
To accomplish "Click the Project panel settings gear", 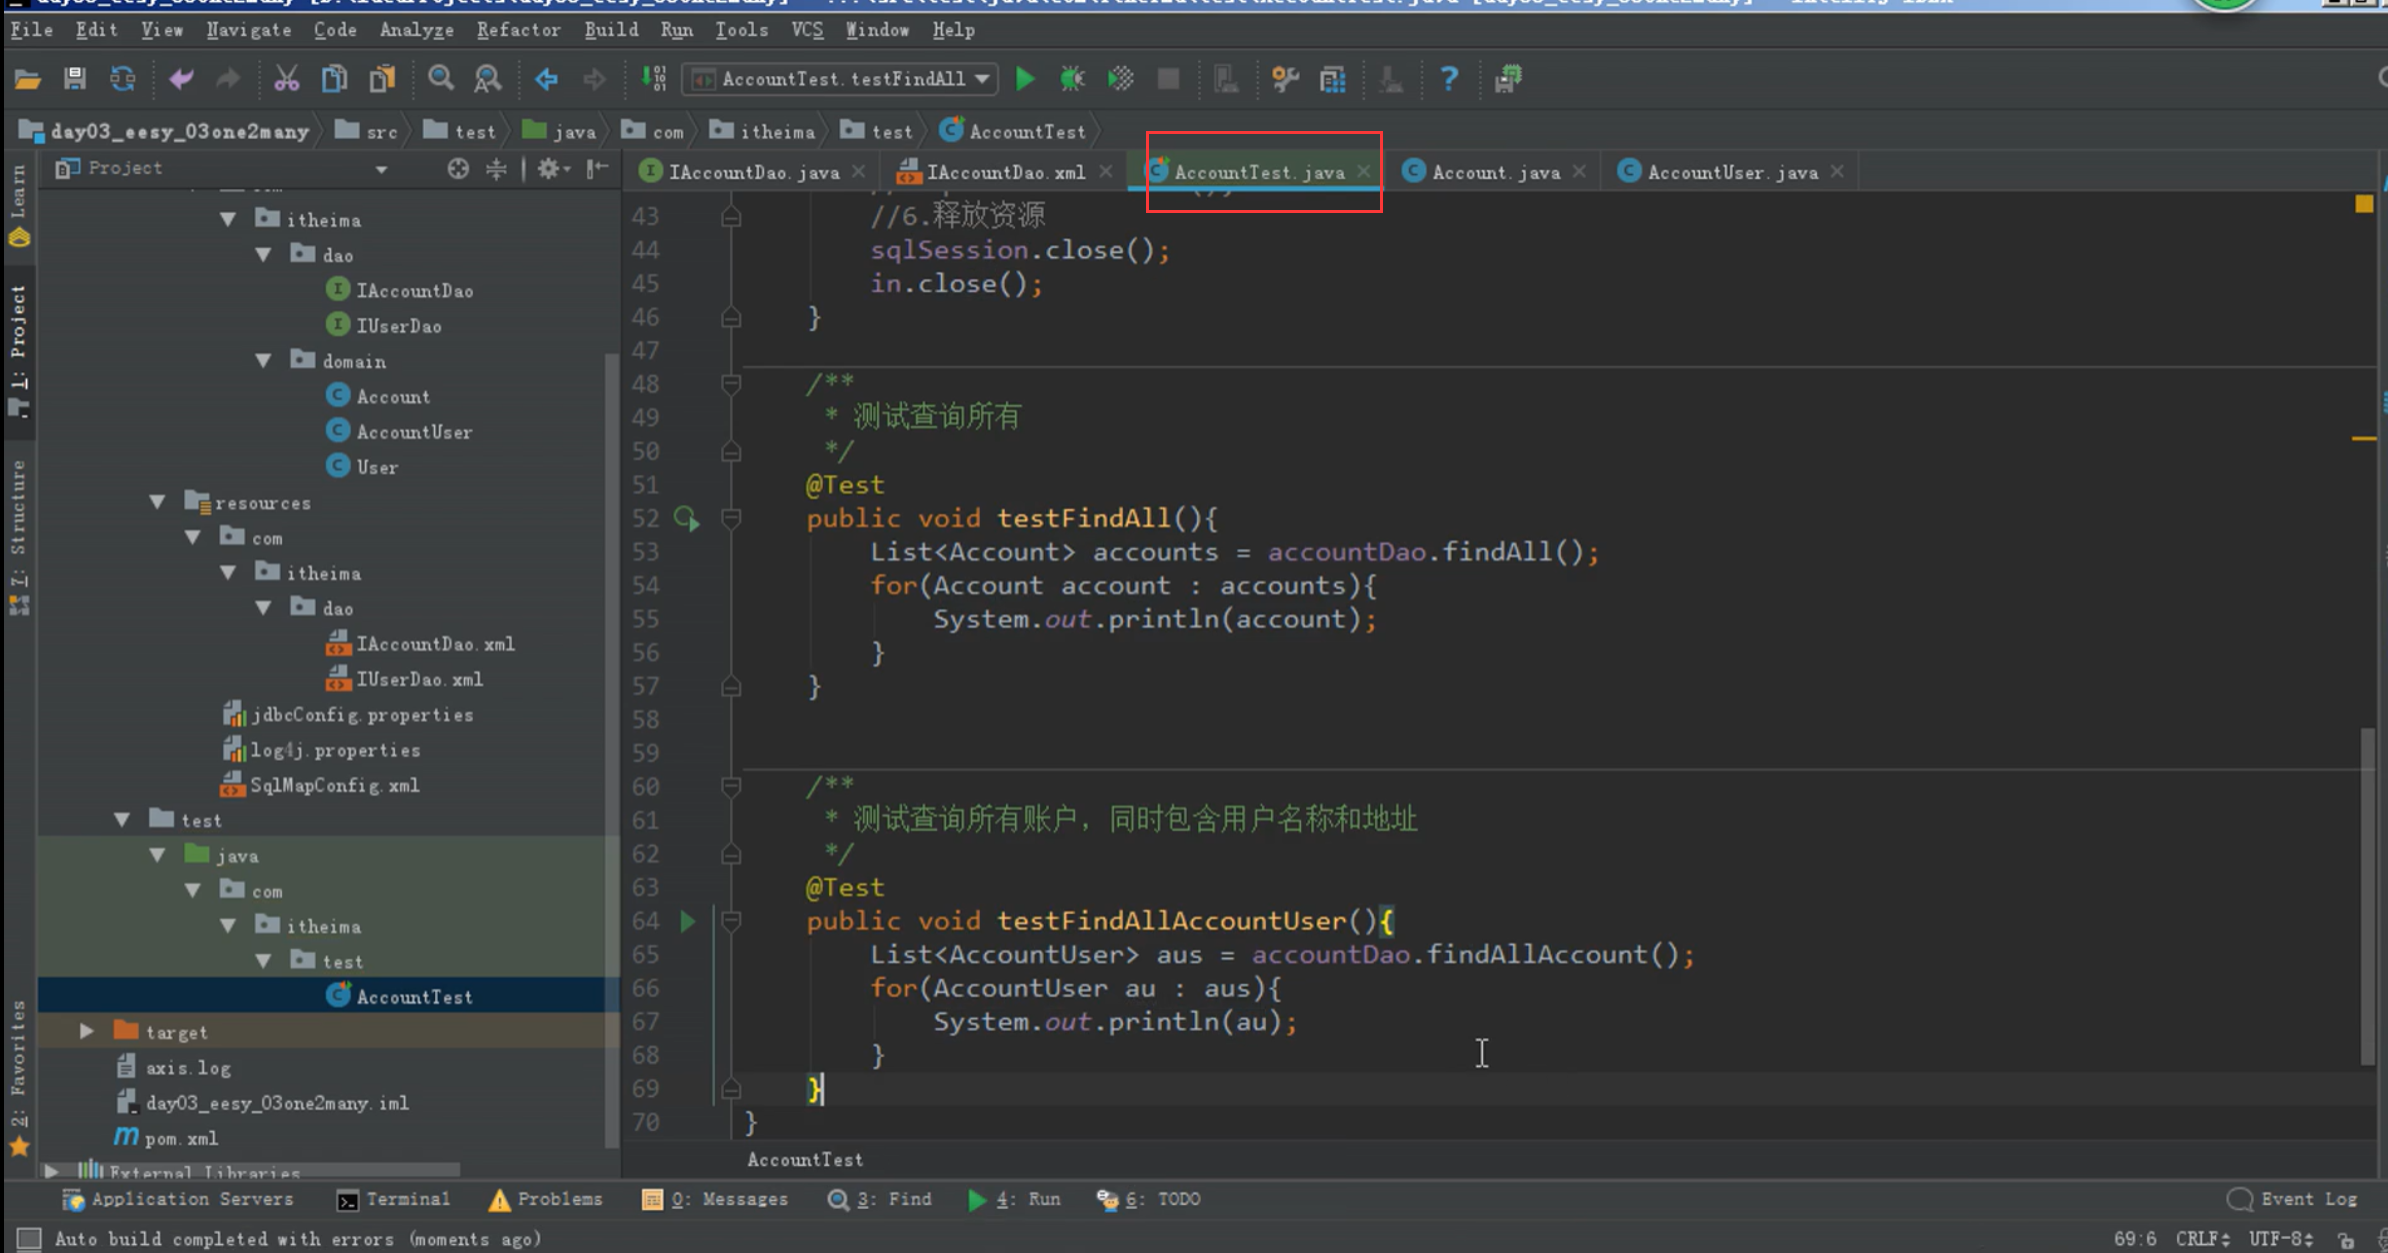I will point(548,169).
